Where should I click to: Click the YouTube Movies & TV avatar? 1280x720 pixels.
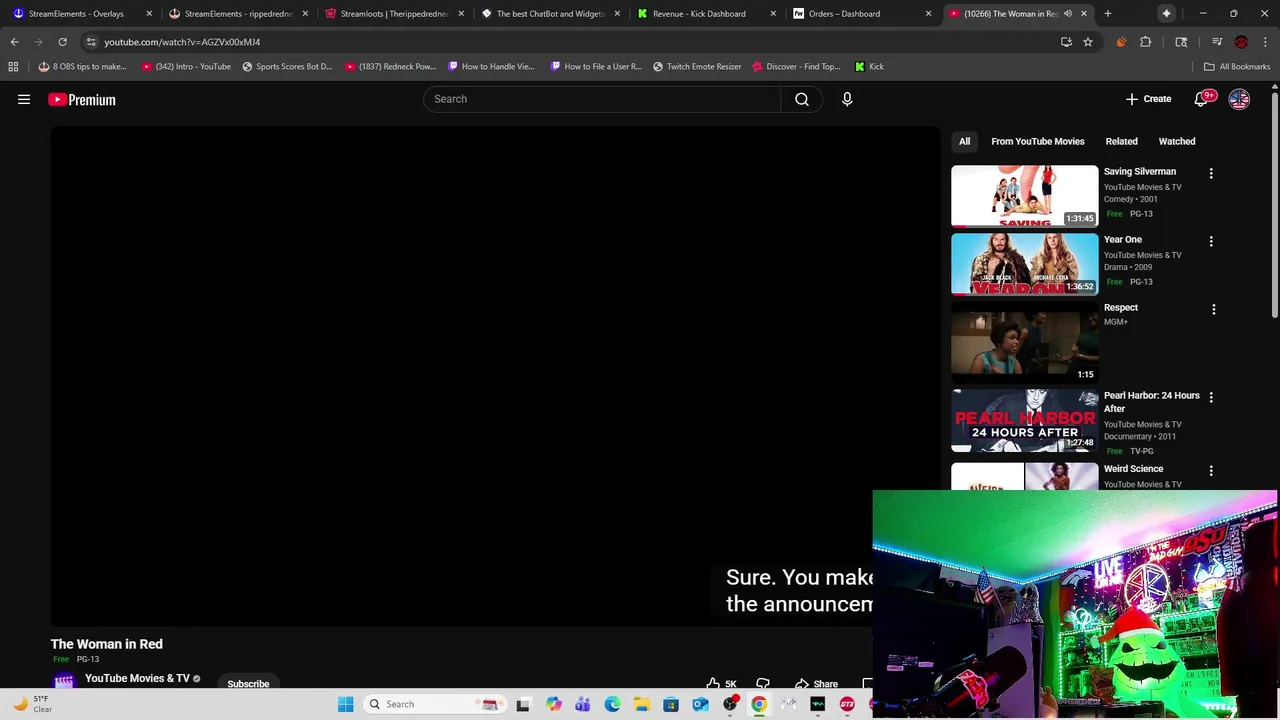click(64, 682)
